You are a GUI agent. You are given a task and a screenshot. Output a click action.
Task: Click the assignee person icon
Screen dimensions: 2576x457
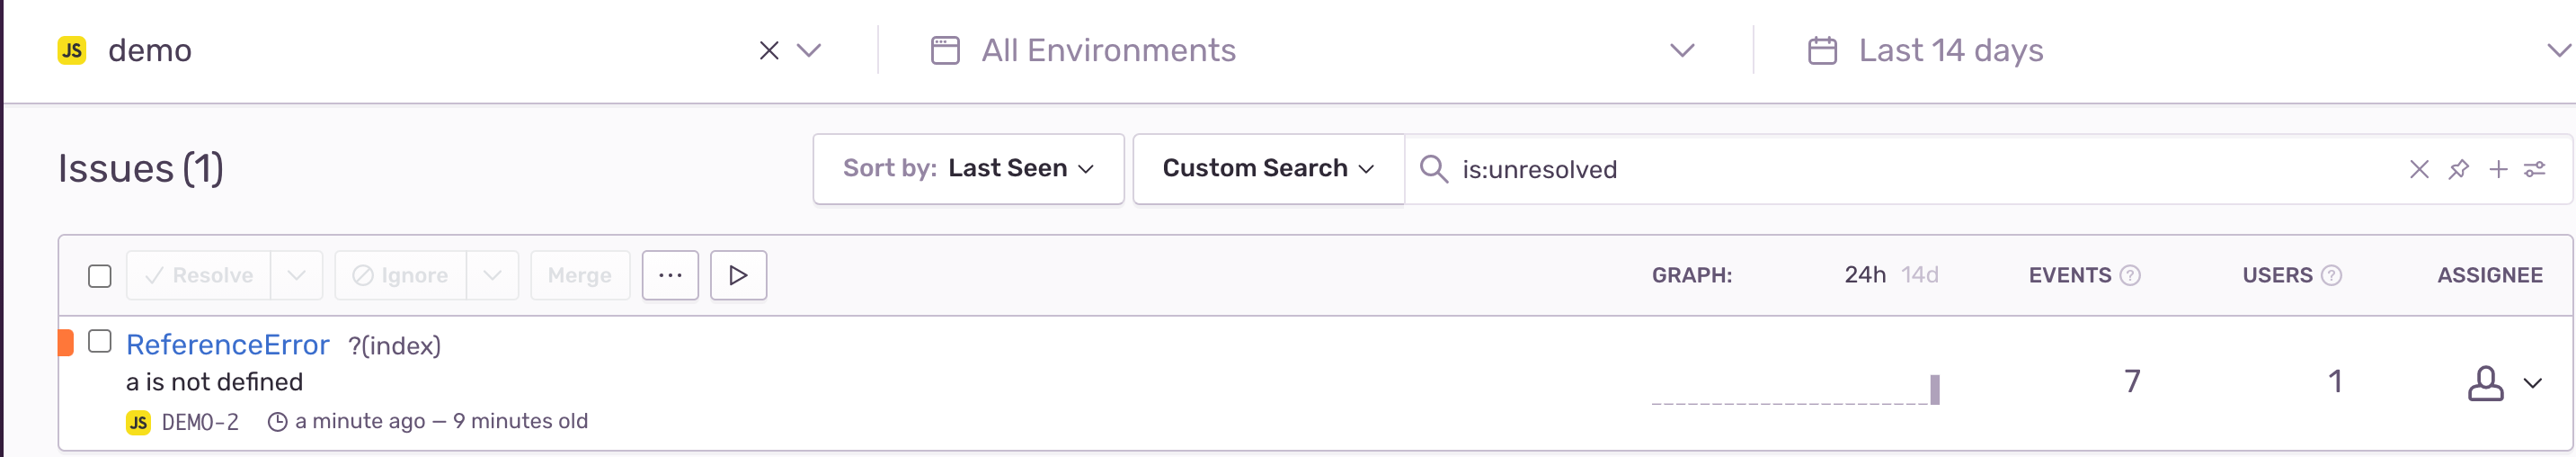tap(2485, 382)
